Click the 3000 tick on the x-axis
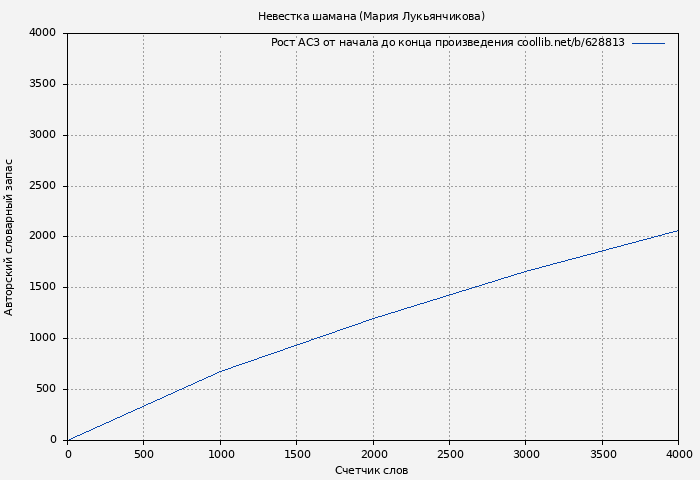The width and height of the screenshot is (700, 480). click(x=525, y=454)
